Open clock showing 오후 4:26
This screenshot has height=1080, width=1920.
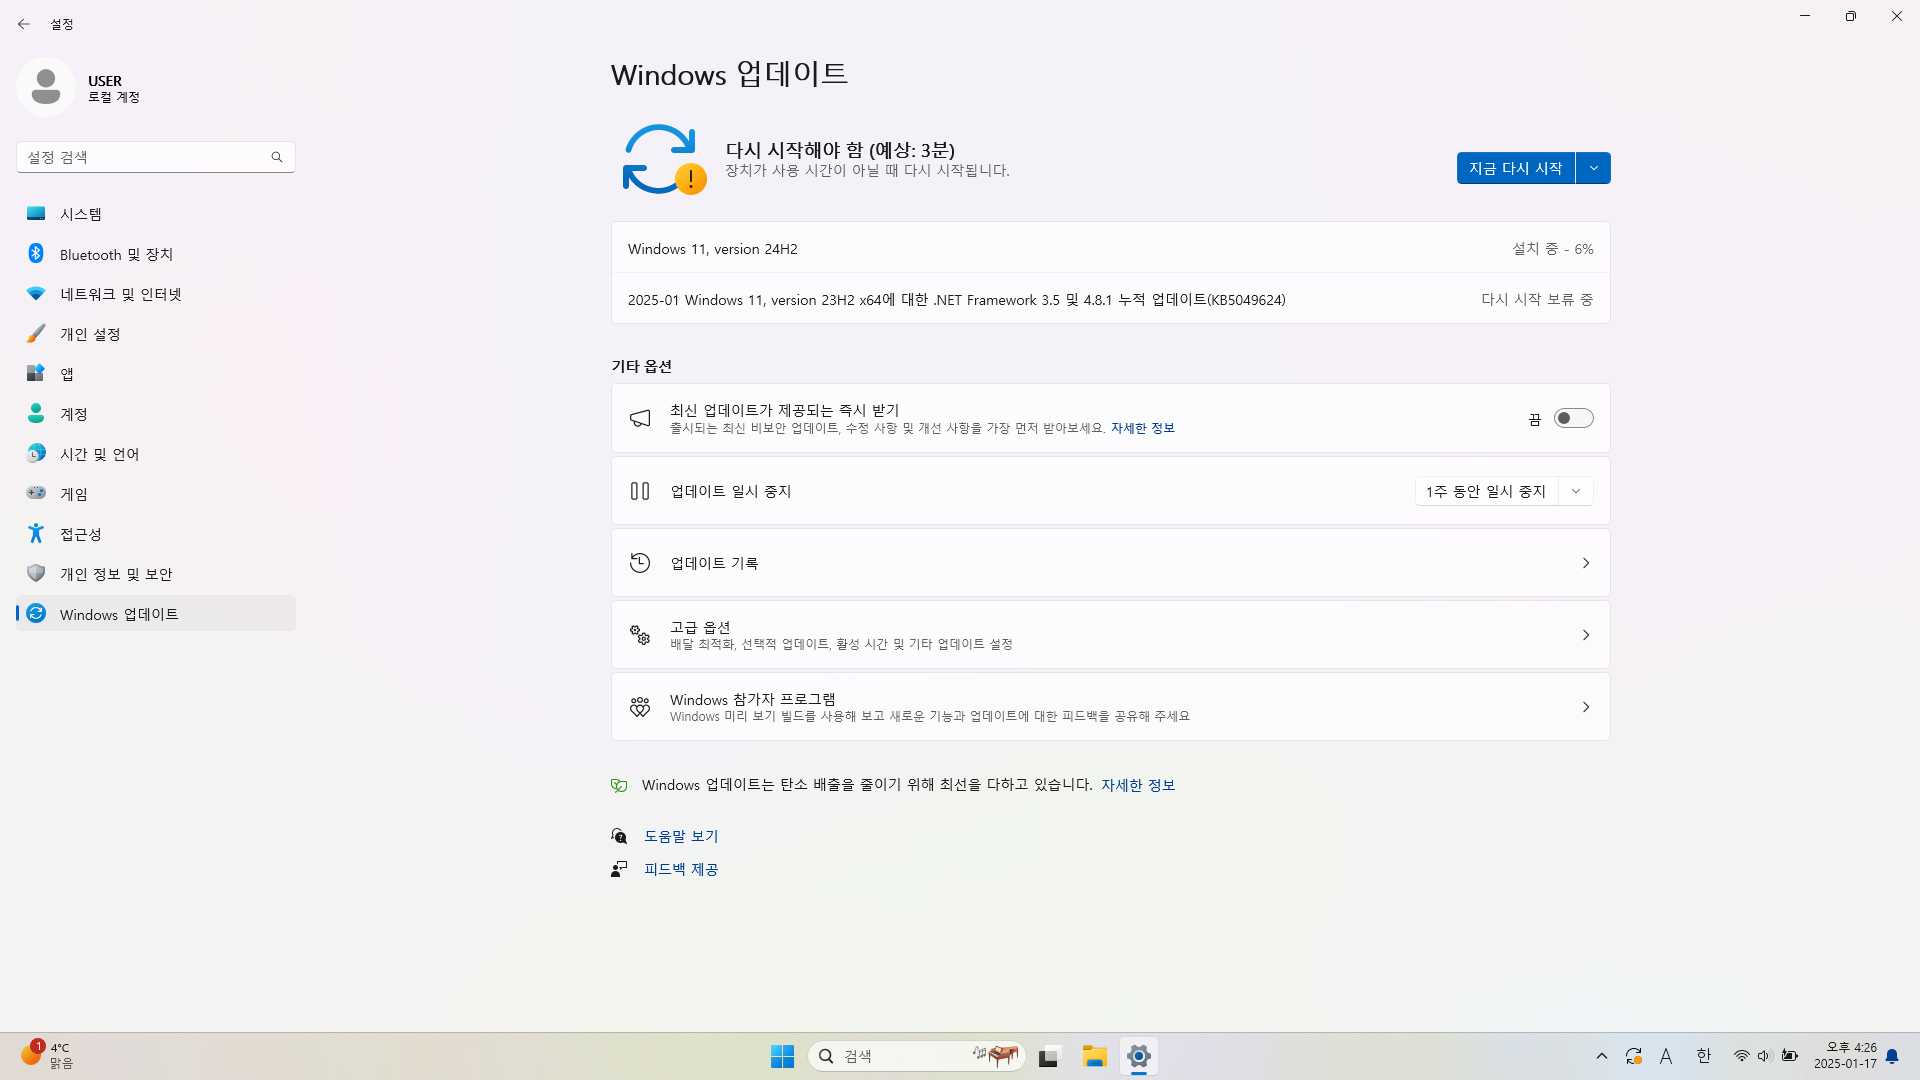click(x=1846, y=1056)
